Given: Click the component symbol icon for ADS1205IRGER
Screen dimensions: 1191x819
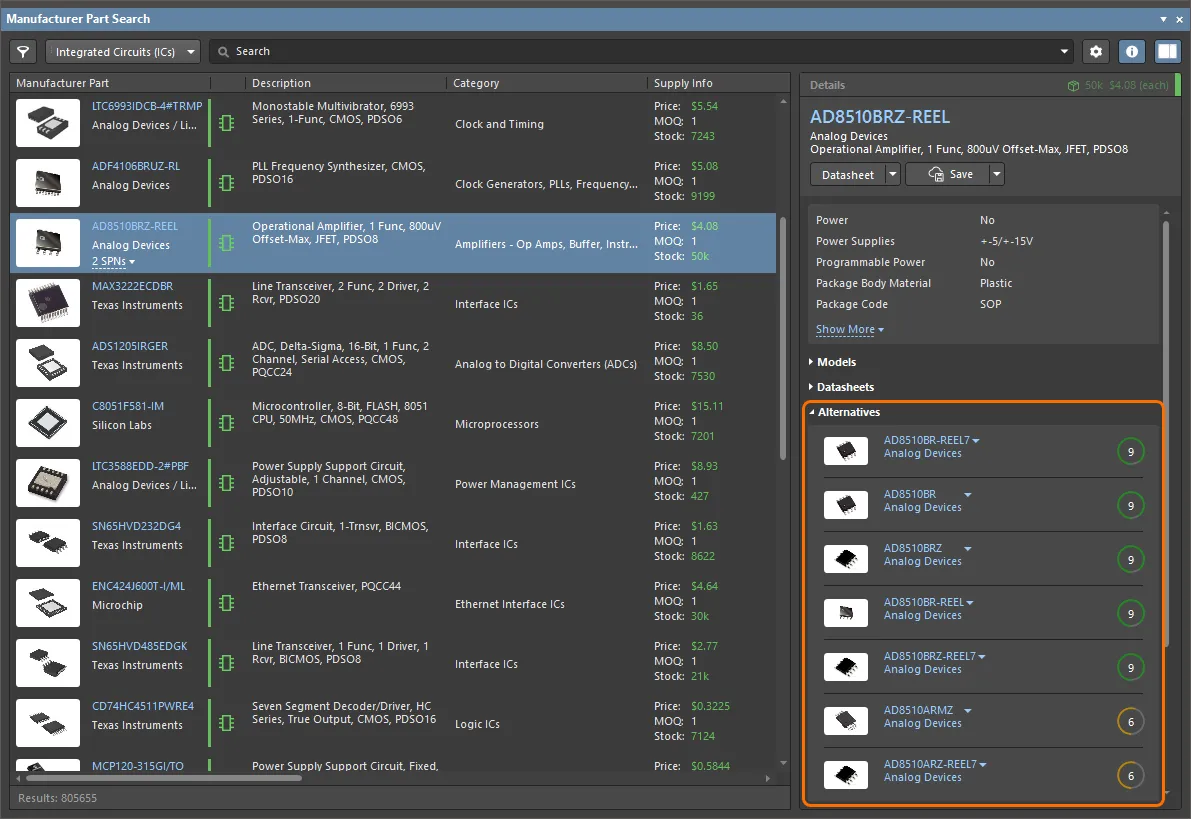Looking at the screenshot, I should (x=226, y=362).
